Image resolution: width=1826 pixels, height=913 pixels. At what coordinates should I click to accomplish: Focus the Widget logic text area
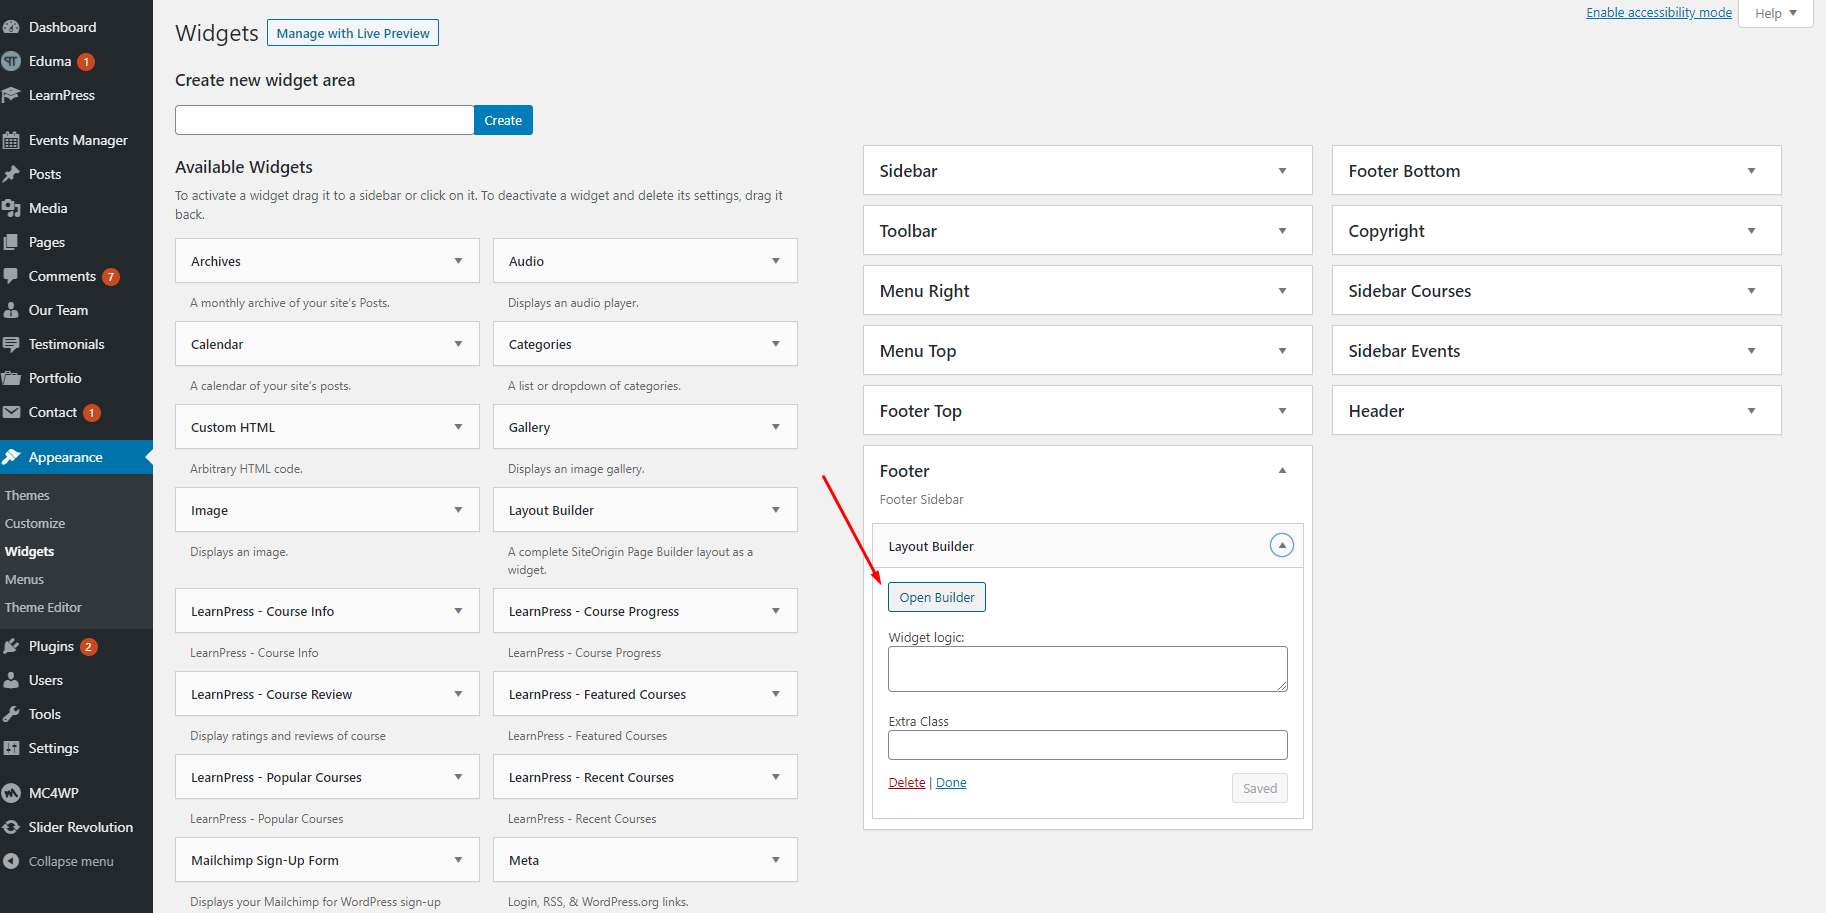click(x=1088, y=669)
